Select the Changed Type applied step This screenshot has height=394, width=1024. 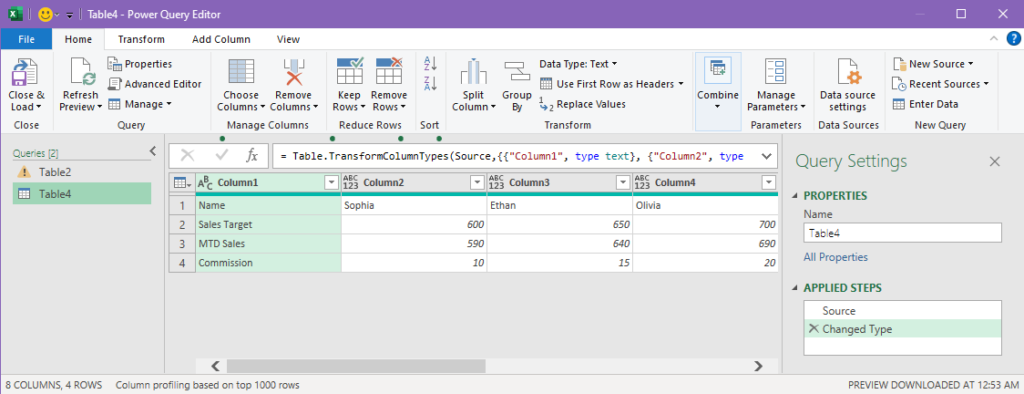903,329
